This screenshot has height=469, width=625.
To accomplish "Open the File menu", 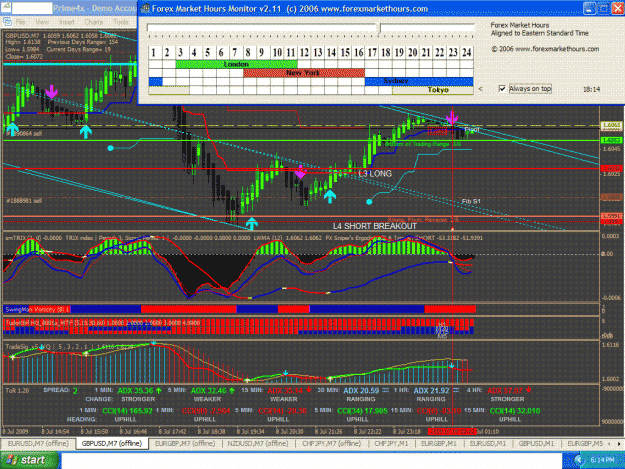I will coord(20,22).
